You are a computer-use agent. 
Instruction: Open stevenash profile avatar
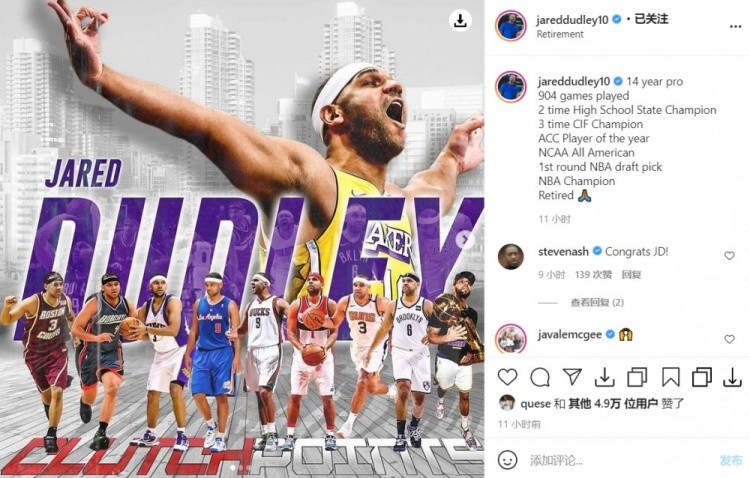point(510,256)
